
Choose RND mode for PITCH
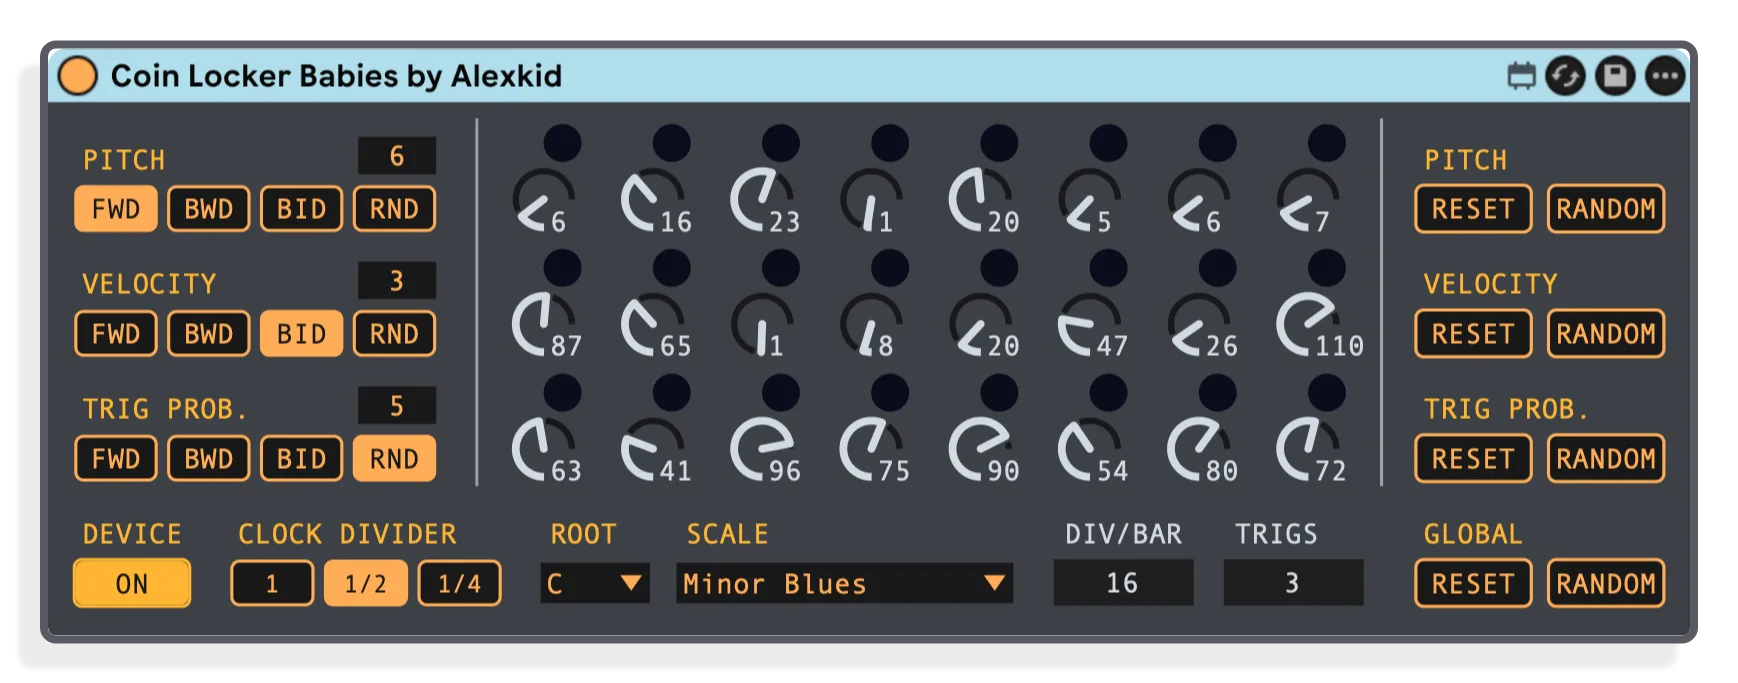point(394,209)
